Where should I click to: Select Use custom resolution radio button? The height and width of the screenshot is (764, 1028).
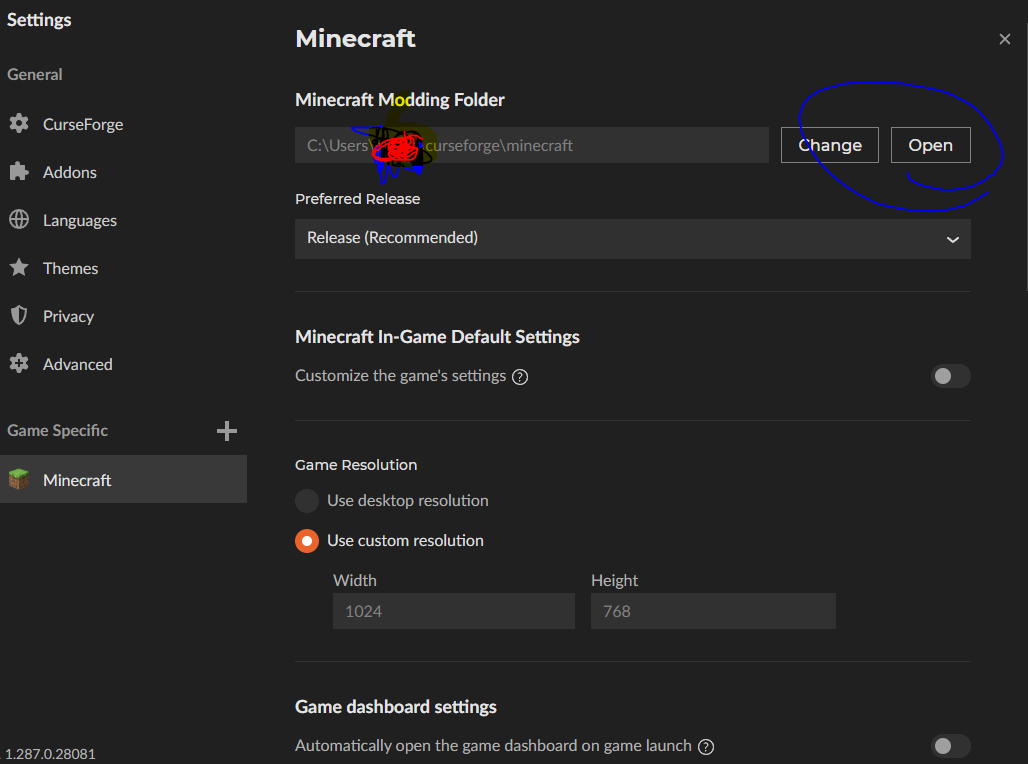307,541
